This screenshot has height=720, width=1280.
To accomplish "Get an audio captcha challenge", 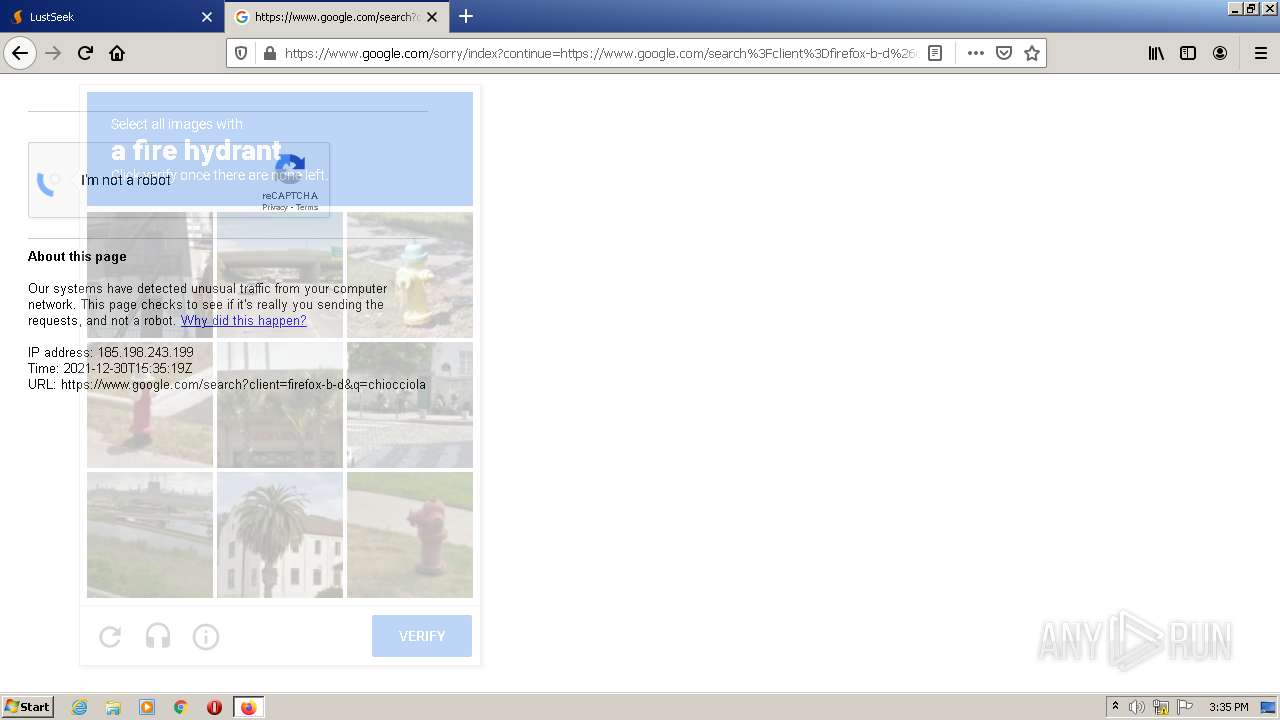I will [x=158, y=636].
